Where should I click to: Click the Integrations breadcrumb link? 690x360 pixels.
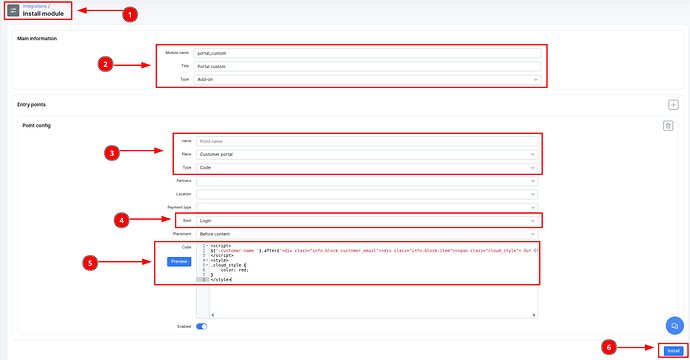click(x=35, y=6)
